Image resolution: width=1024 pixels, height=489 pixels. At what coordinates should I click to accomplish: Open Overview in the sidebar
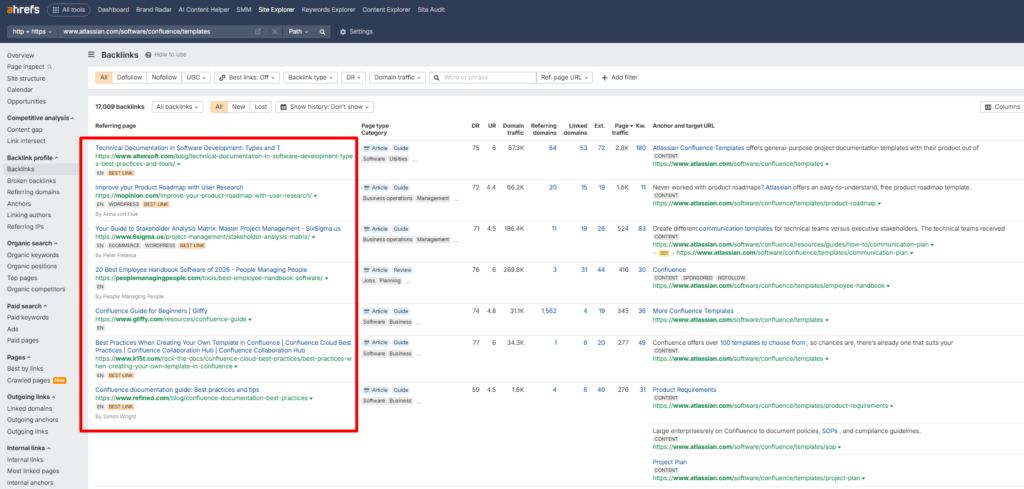tap(21, 55)
